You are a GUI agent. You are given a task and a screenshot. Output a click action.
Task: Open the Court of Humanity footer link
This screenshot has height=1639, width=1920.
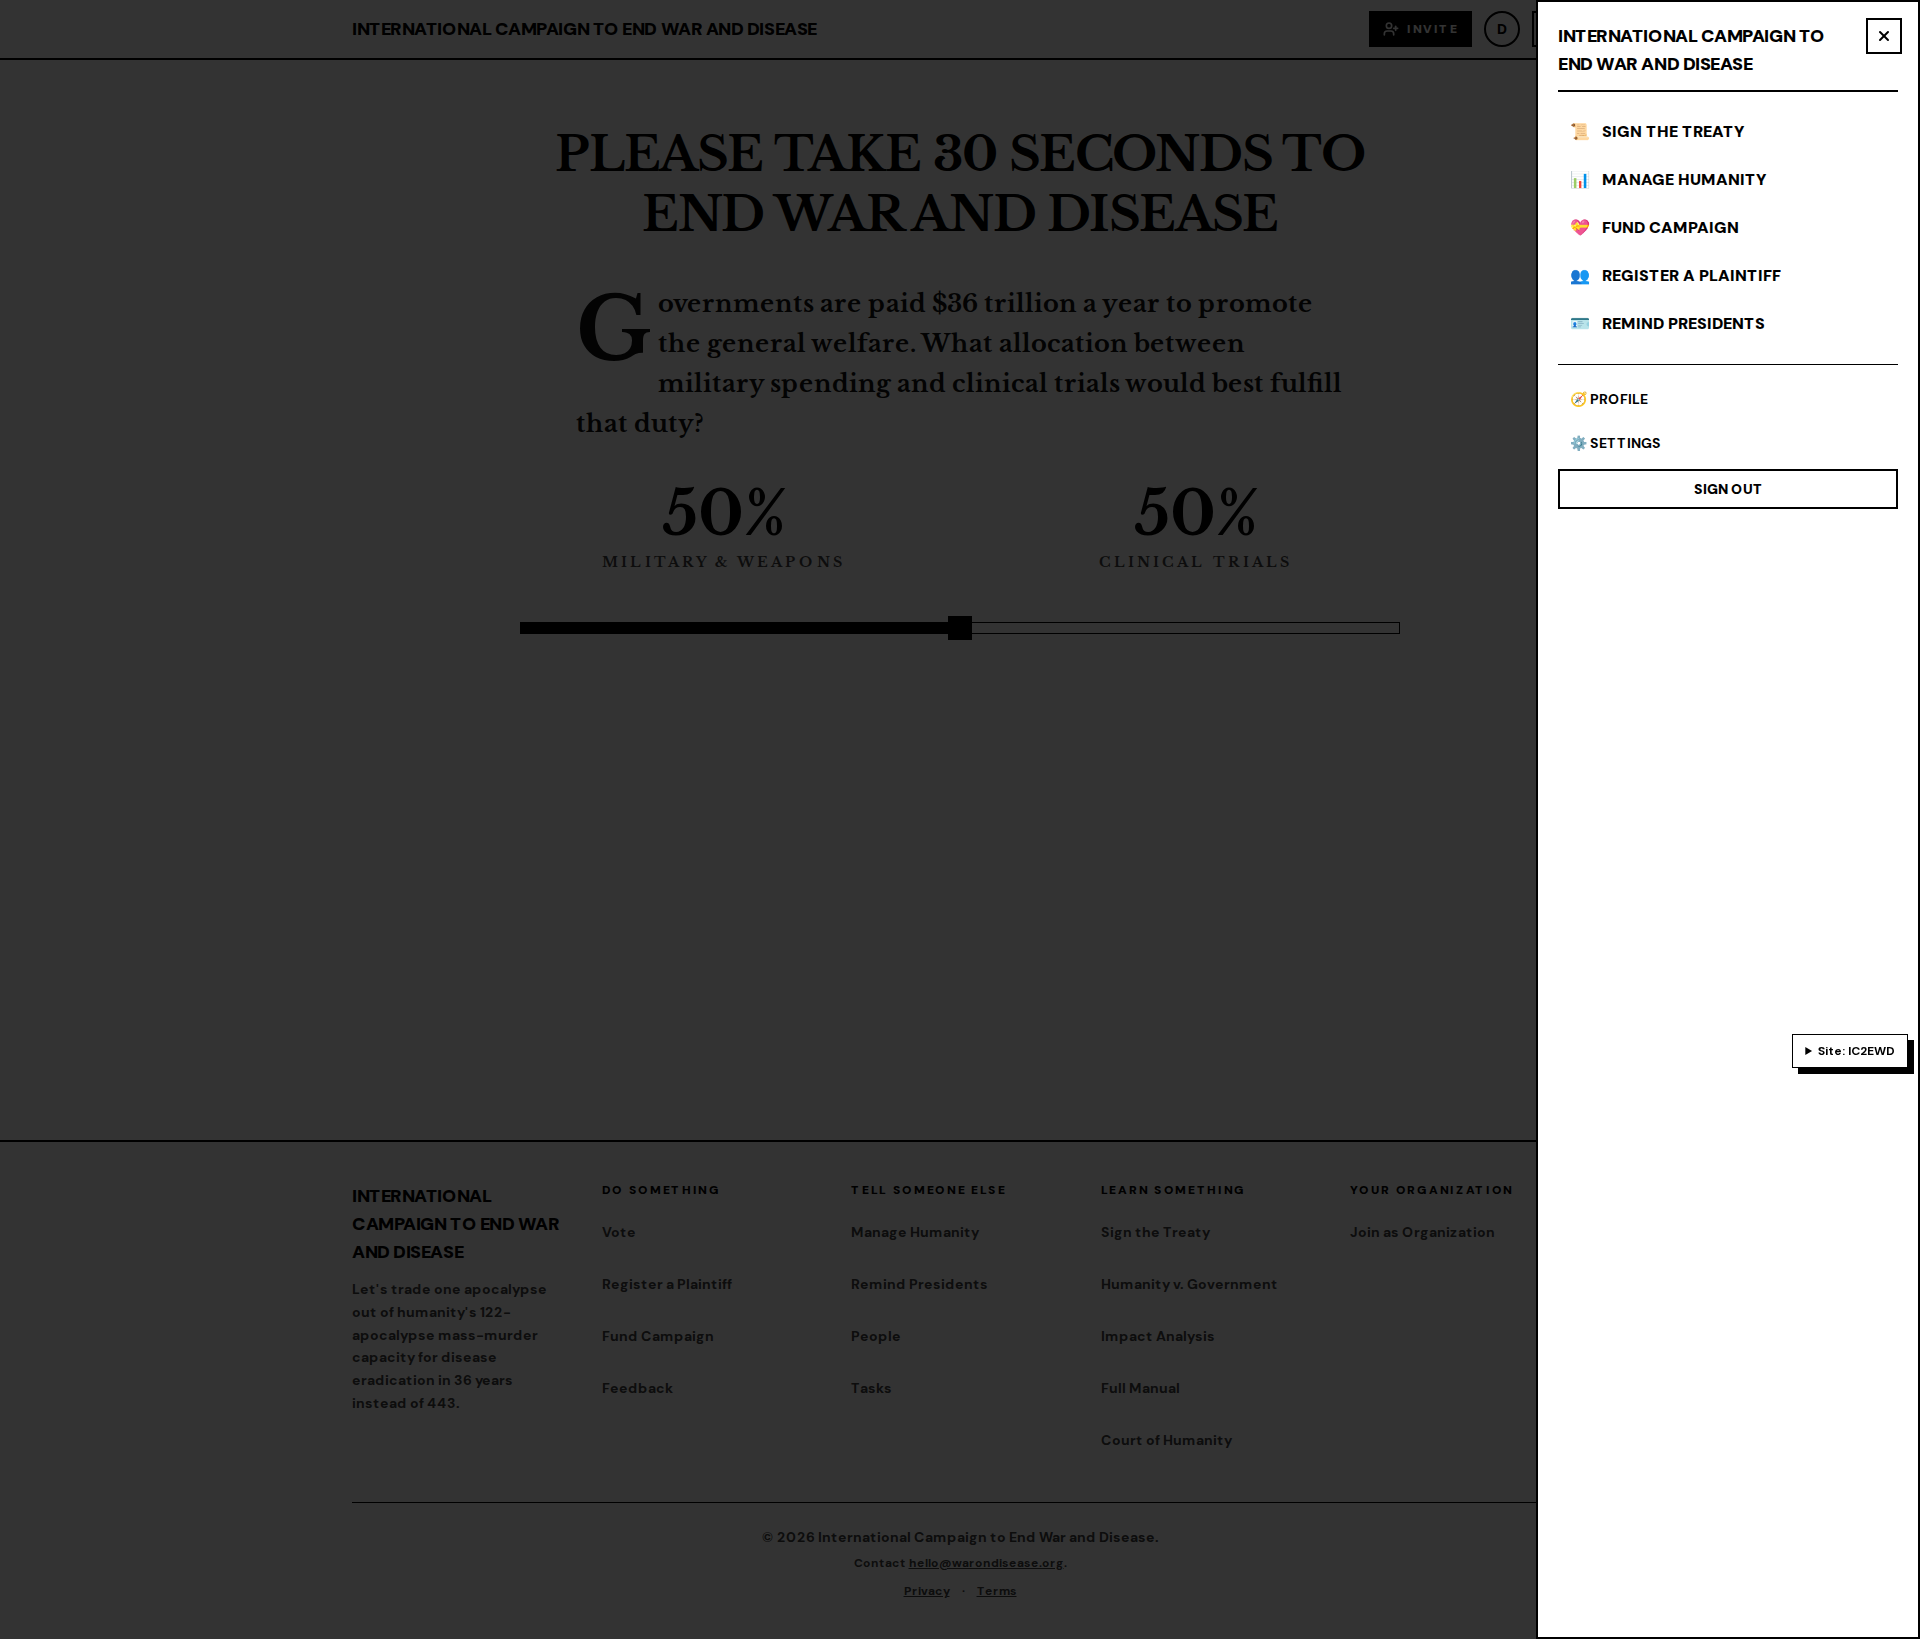coord(1166,1441)
